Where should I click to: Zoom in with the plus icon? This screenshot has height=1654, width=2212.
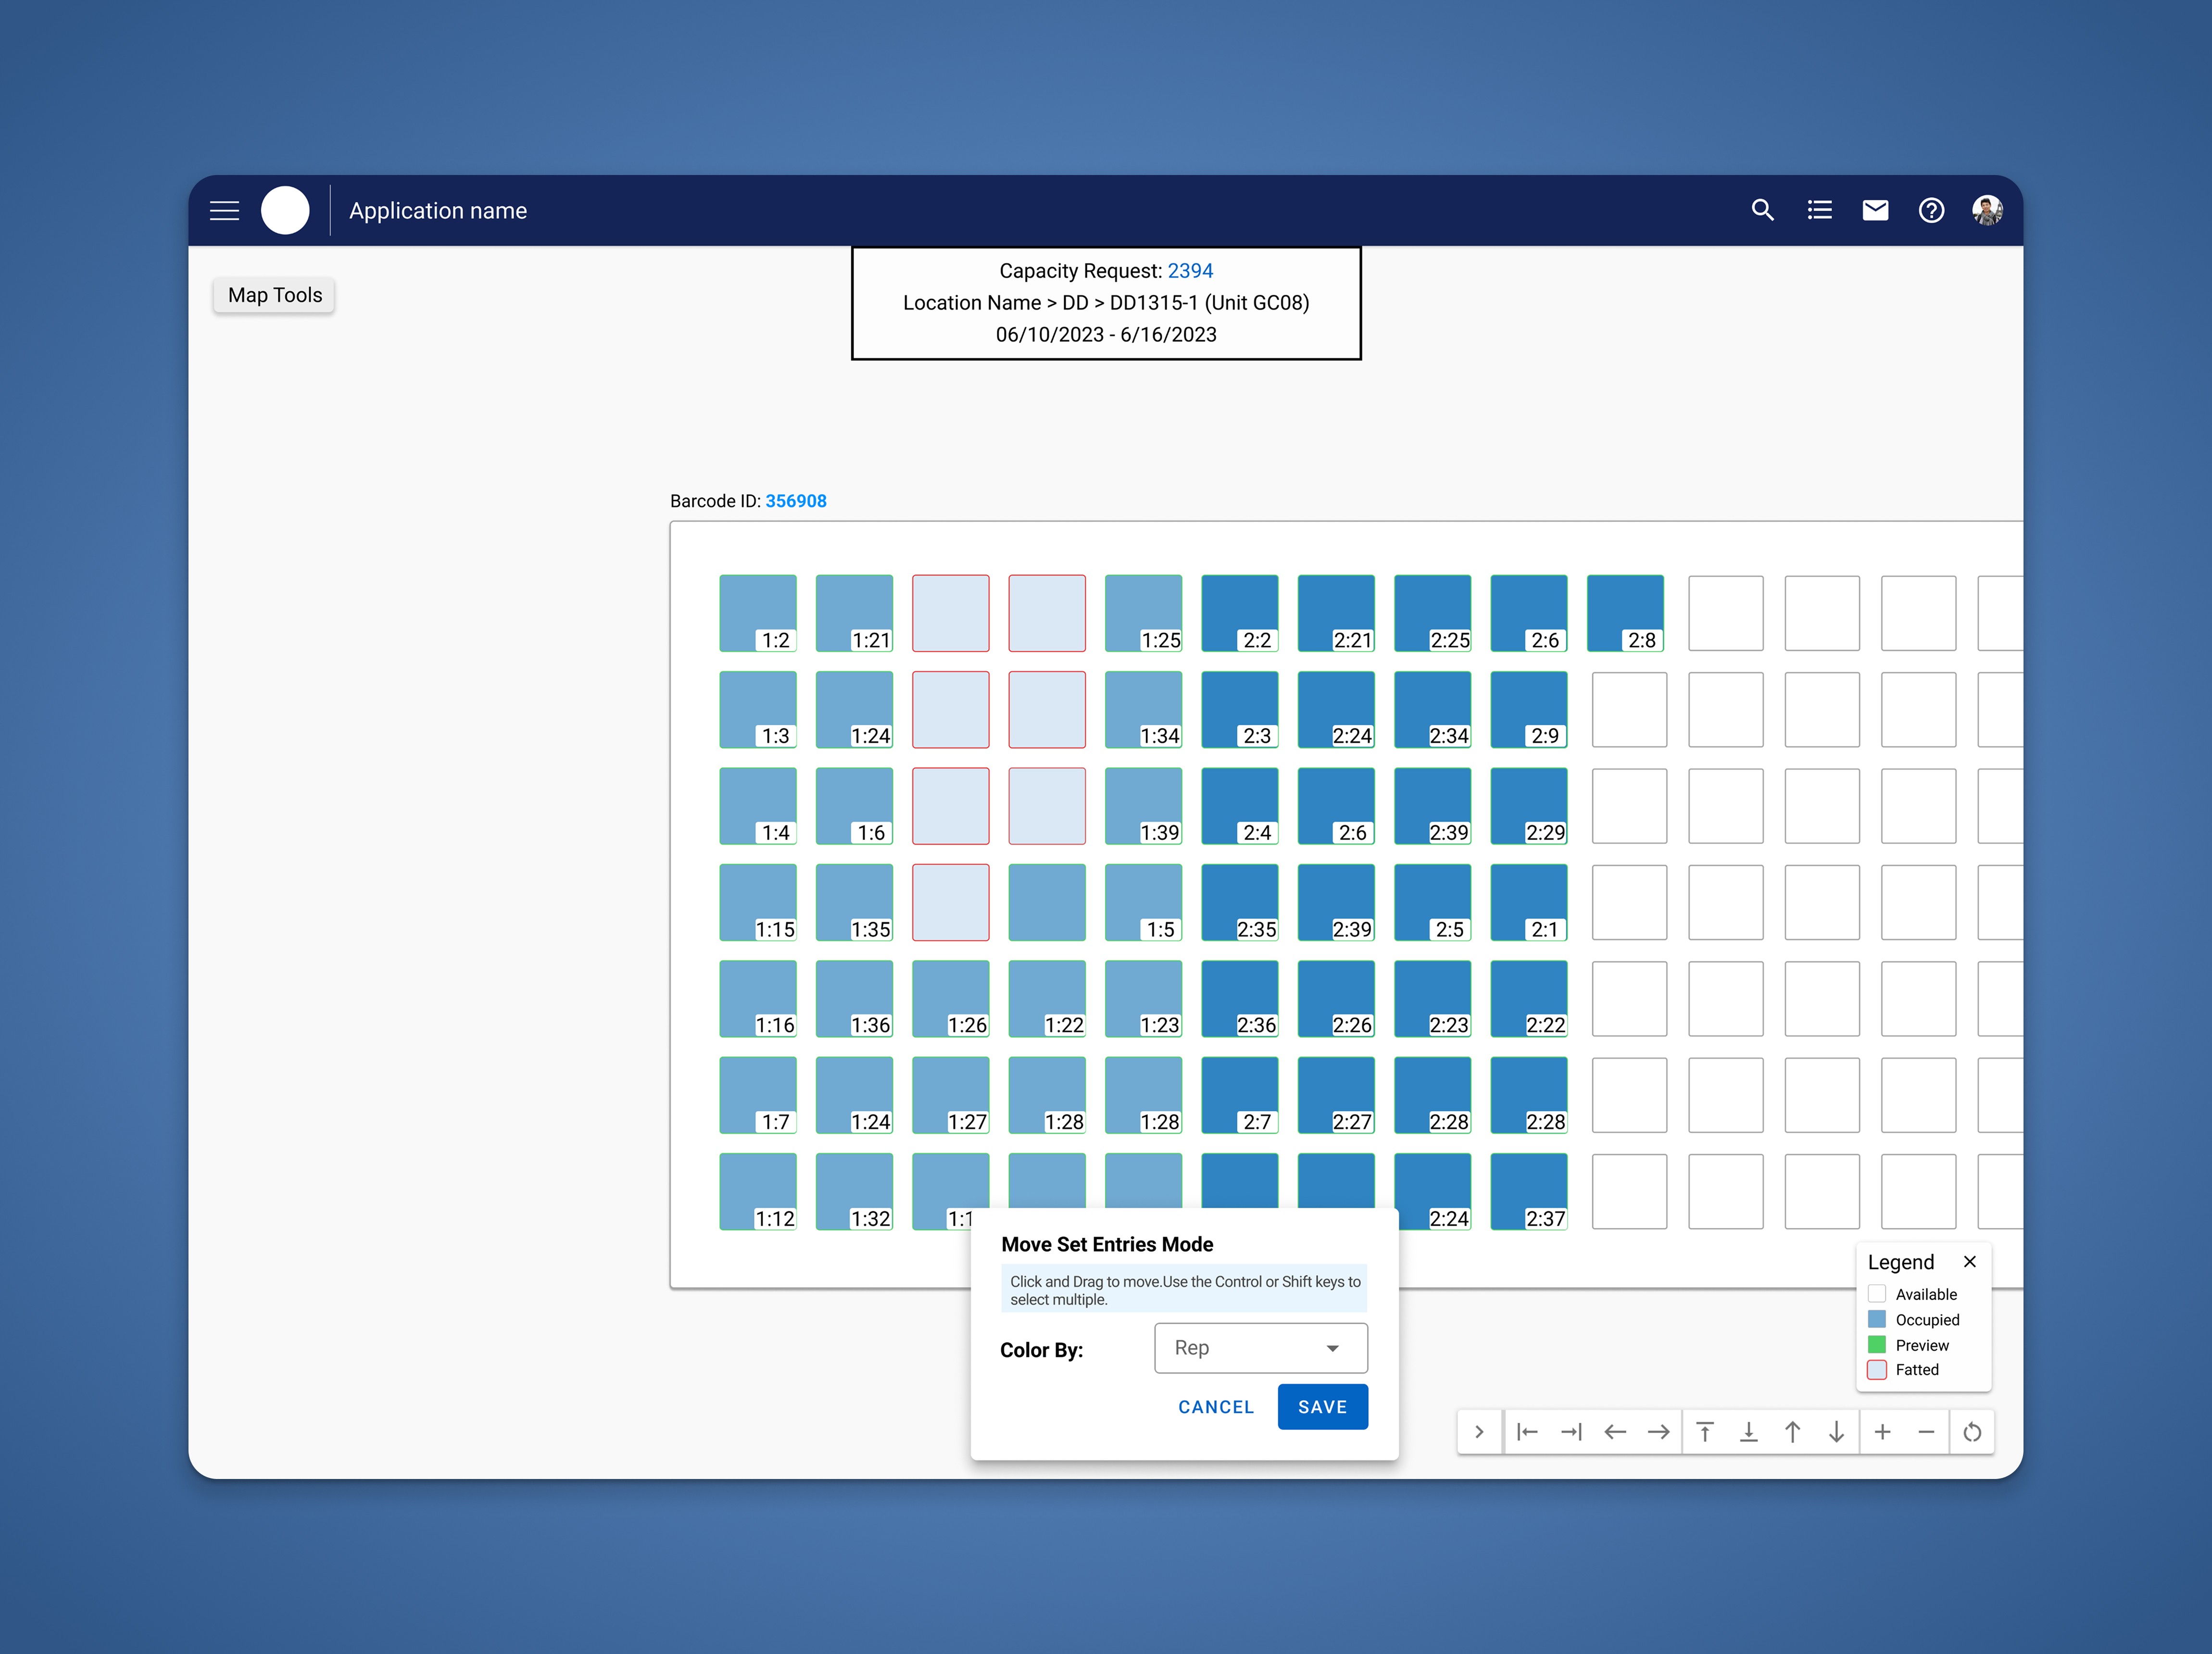tap(1882, 1432)
